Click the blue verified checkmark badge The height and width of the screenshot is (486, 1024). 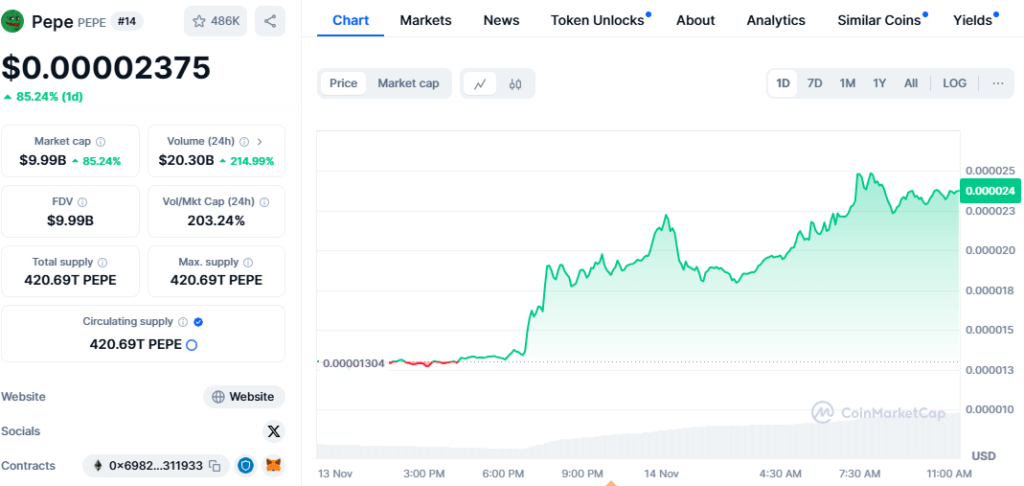coord(199,321)
